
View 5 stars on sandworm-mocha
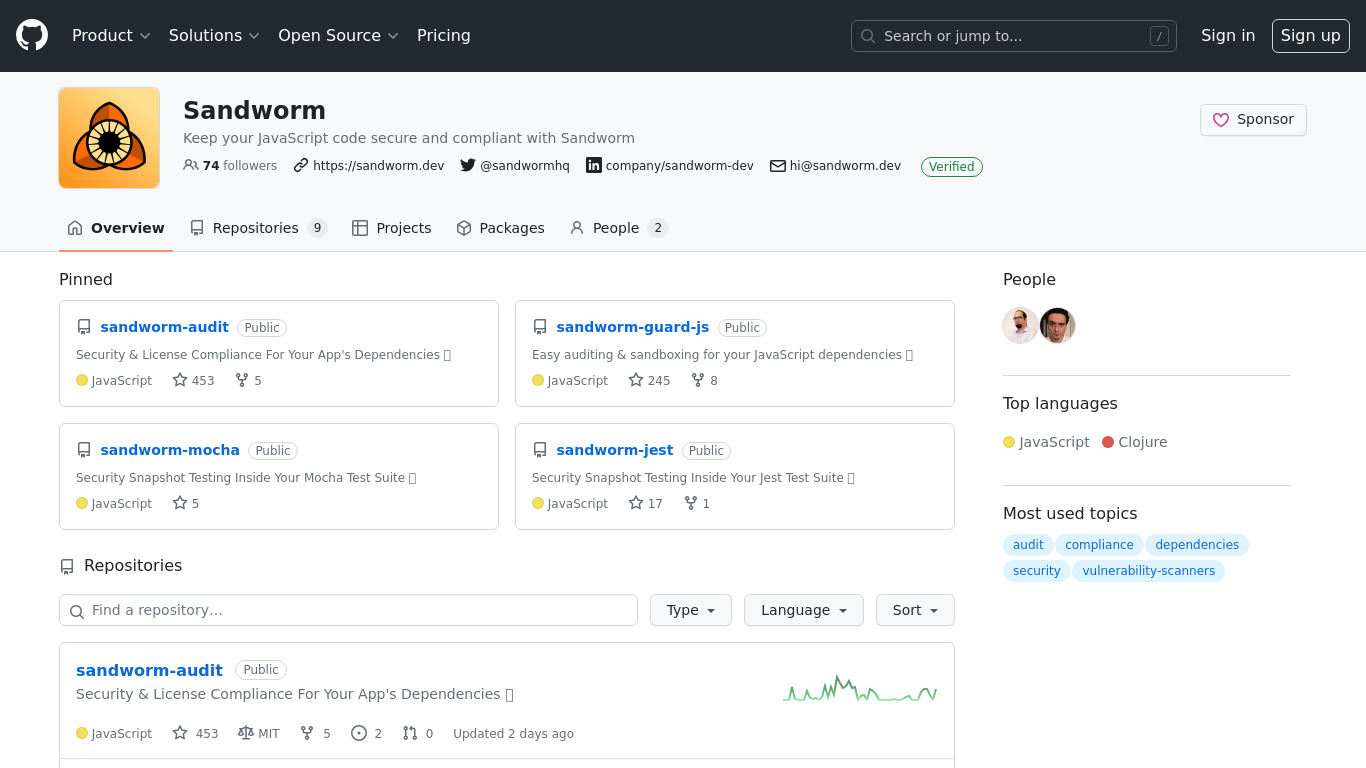[186, 503]
